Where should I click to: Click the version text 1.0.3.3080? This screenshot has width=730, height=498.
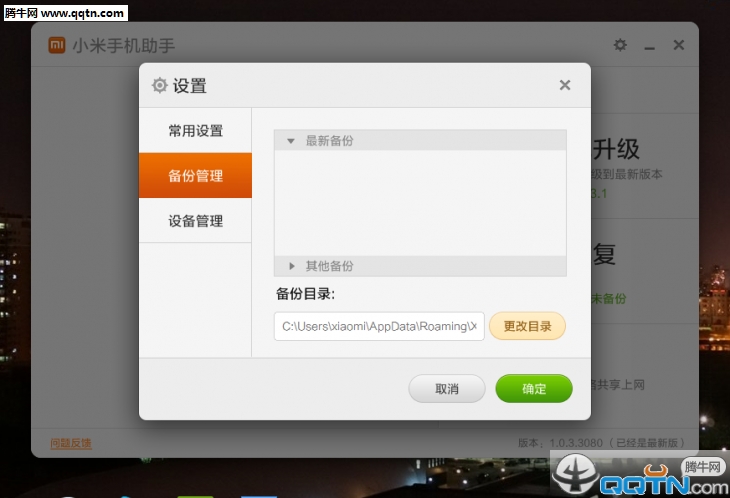point(576,443)
